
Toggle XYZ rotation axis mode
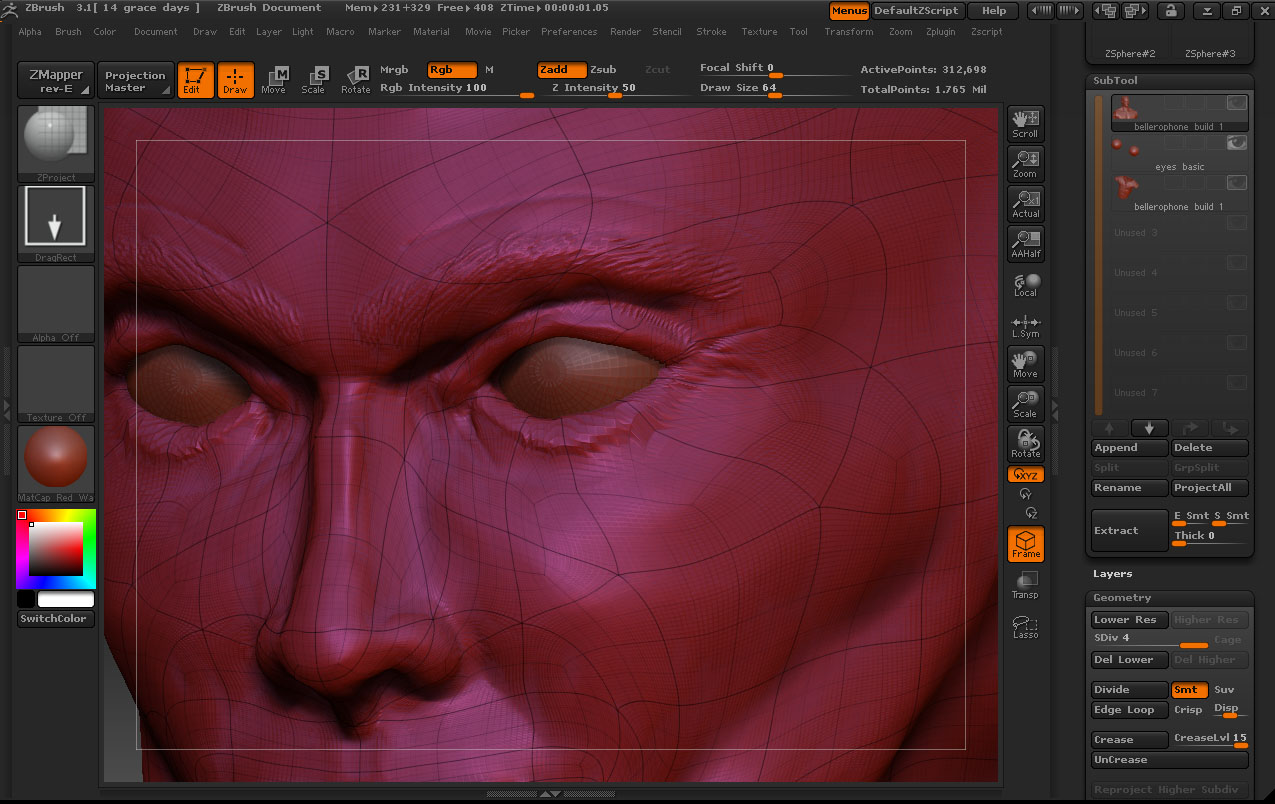pyautogui.click(x=1025, y=475)
